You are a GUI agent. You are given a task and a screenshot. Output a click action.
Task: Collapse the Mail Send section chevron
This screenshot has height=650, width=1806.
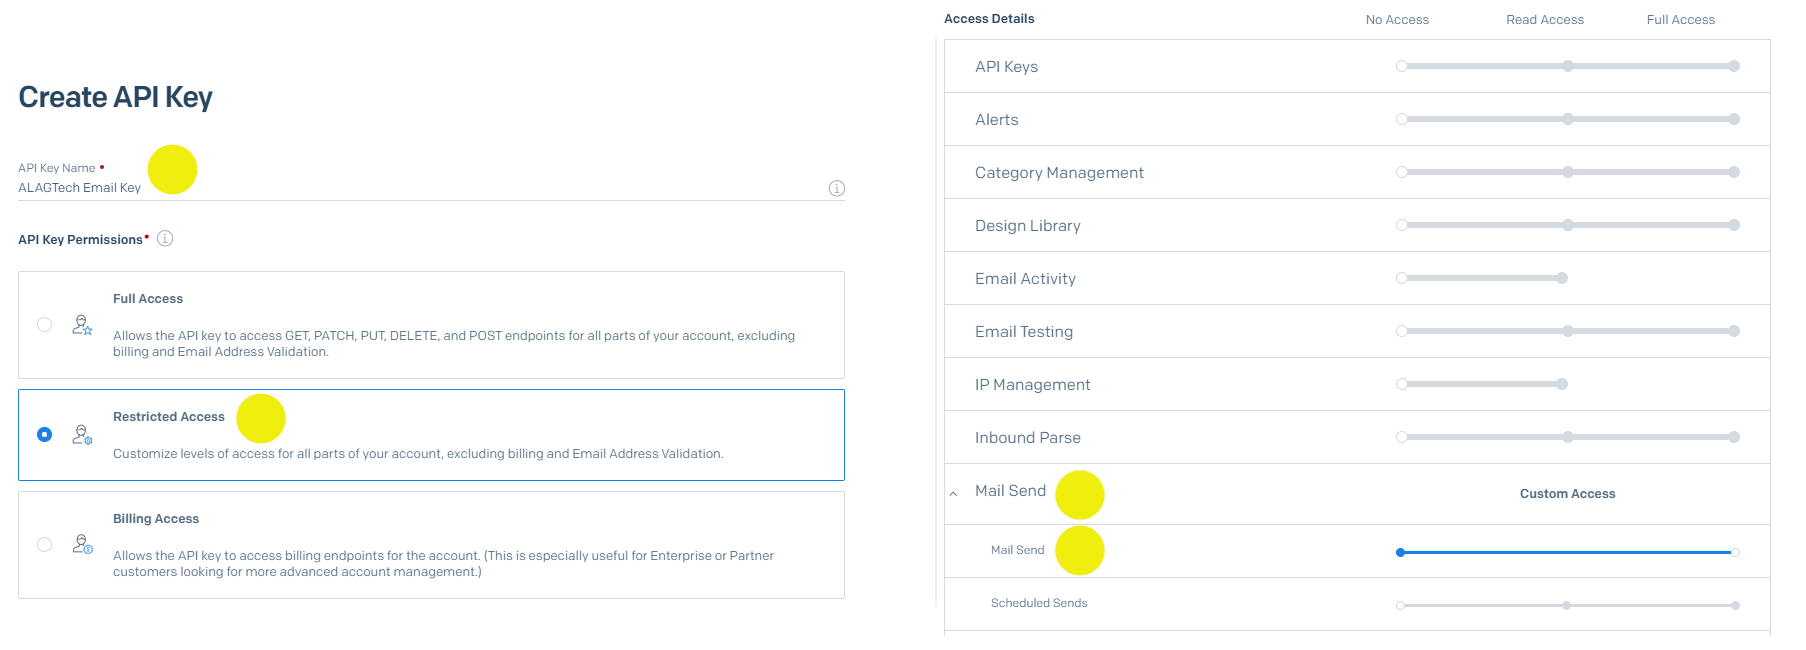(x=953, y=493)
